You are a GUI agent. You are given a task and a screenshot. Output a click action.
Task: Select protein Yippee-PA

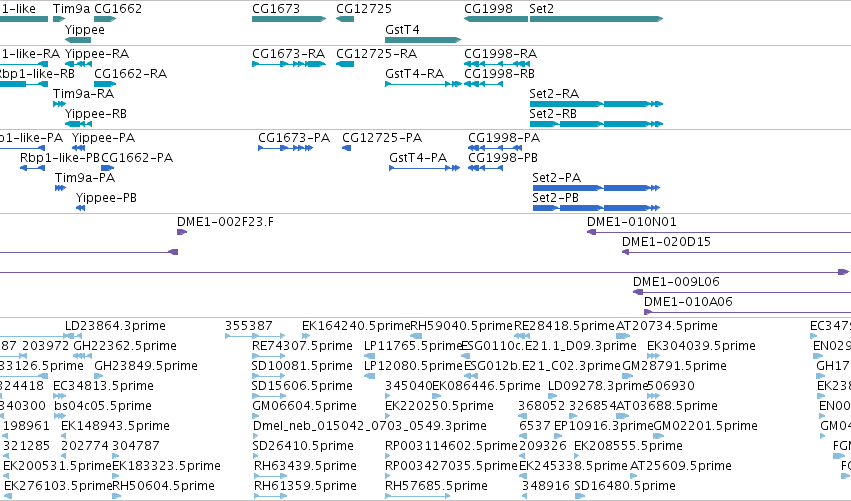79,148
